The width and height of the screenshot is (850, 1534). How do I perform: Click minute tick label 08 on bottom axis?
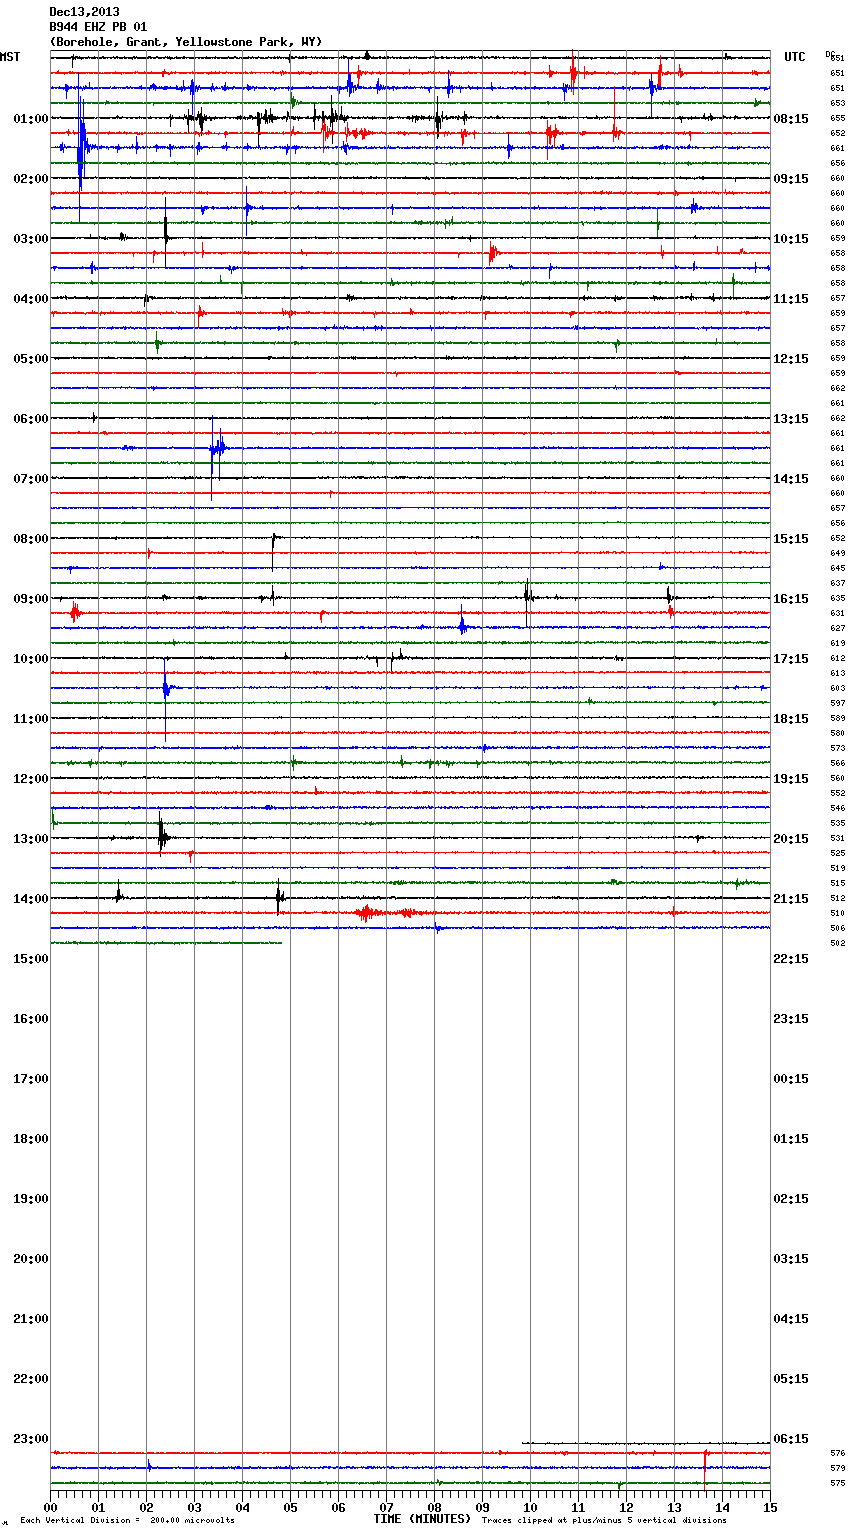(x=434, y=1508)
